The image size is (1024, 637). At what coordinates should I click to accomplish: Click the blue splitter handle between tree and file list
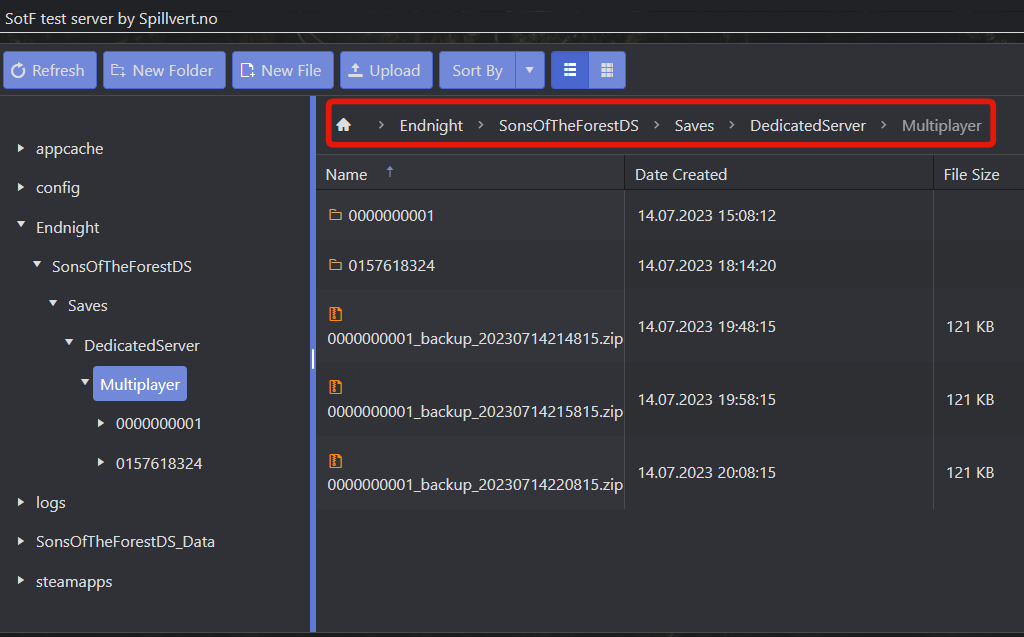click(x=313, y=359)
